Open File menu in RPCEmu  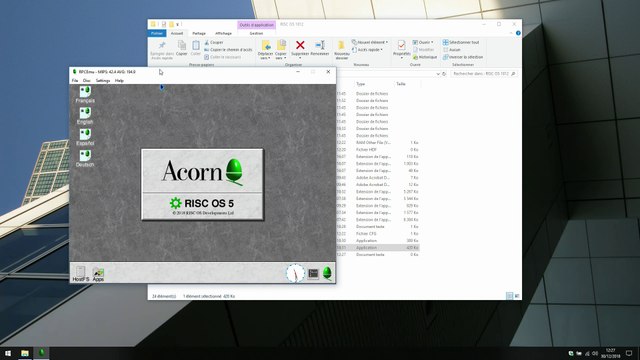pyautogui.click(x=75, y=81)
